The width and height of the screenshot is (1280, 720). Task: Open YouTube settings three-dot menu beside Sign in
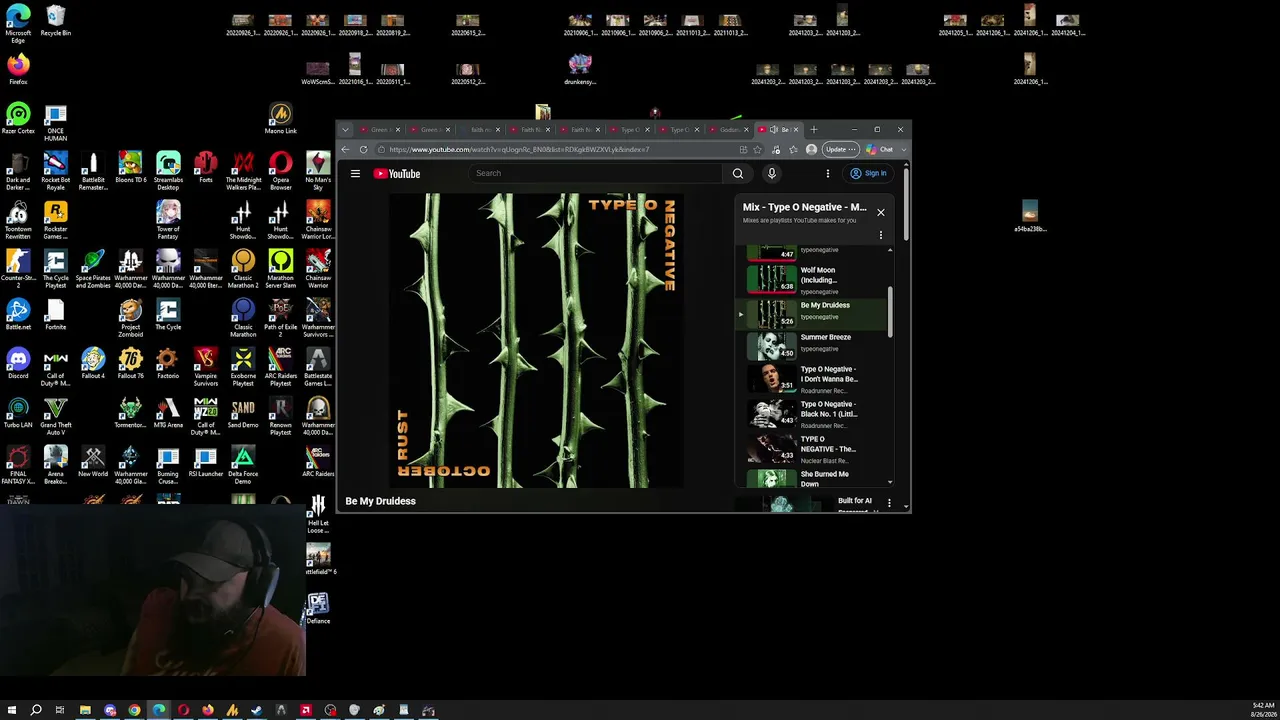tap(828, 173)
